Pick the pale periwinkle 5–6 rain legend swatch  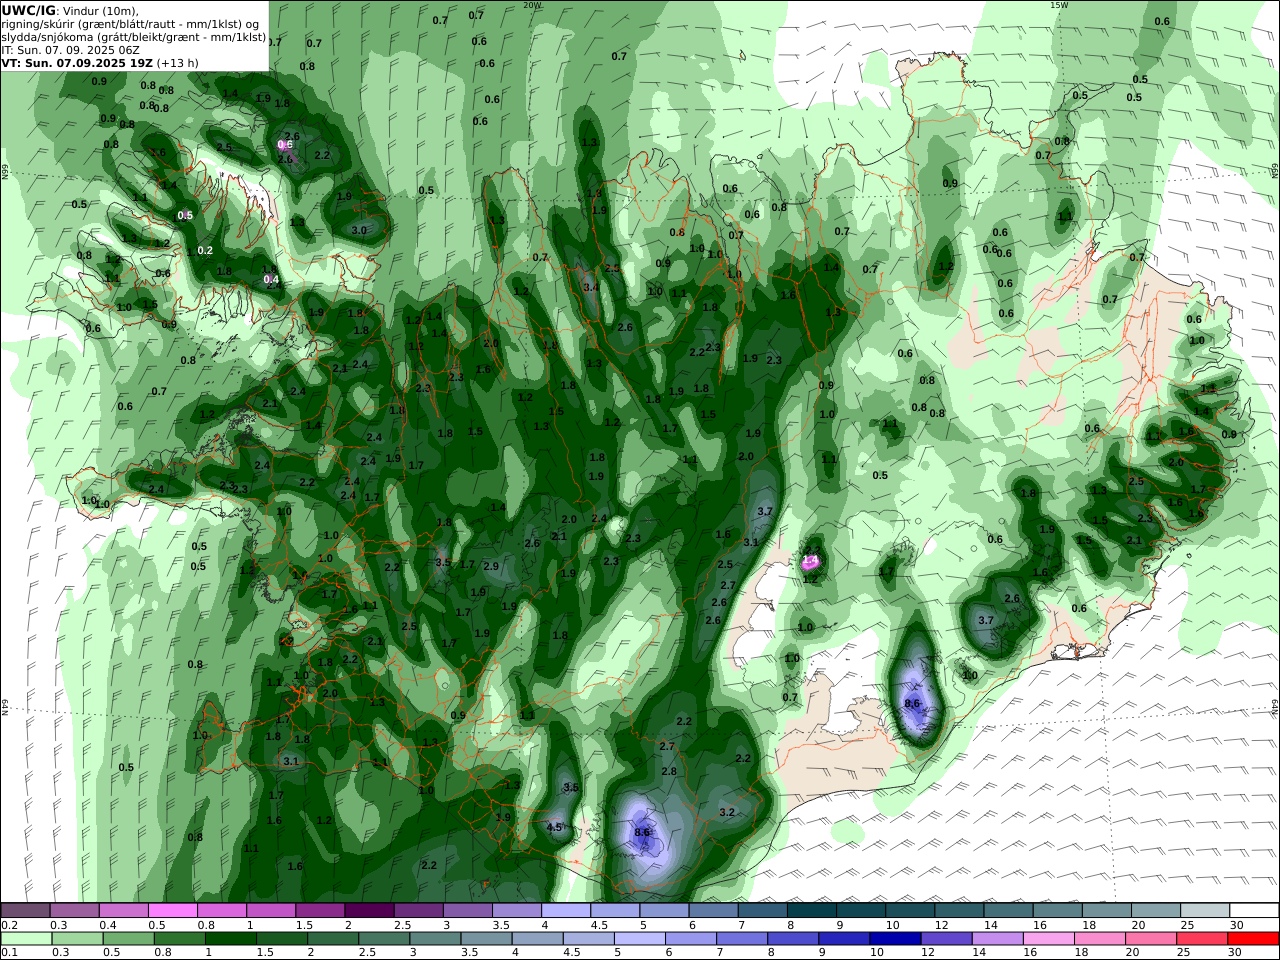point(640,939)
